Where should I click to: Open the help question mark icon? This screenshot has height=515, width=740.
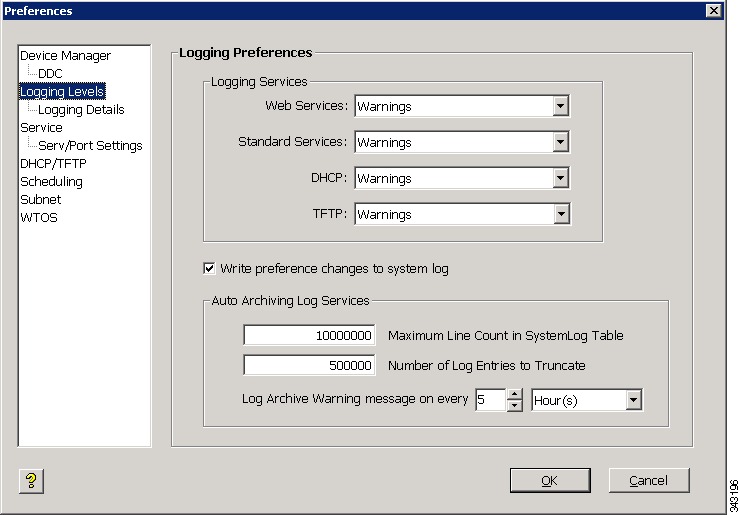pyautogui.click(x=32, y=481)
